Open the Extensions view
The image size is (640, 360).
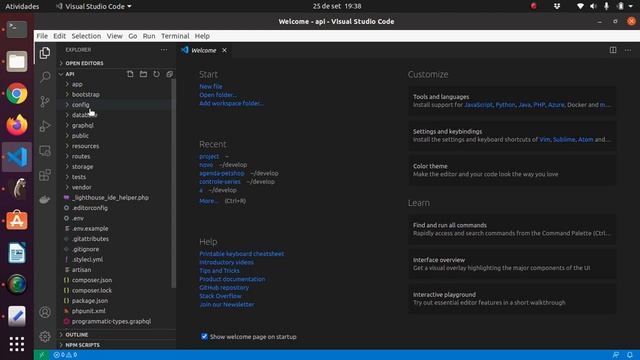tap(45, 175)
